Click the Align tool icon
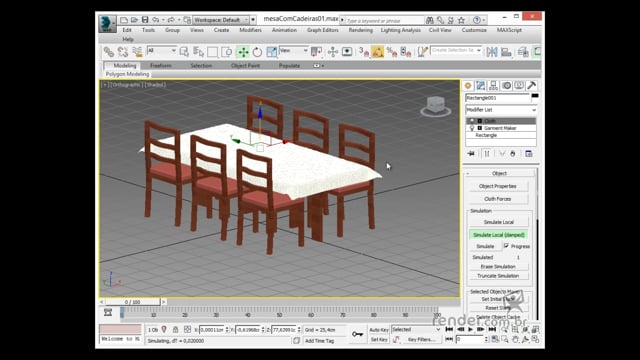The width and height of the screenshot is (640, 360). [506, 52]
